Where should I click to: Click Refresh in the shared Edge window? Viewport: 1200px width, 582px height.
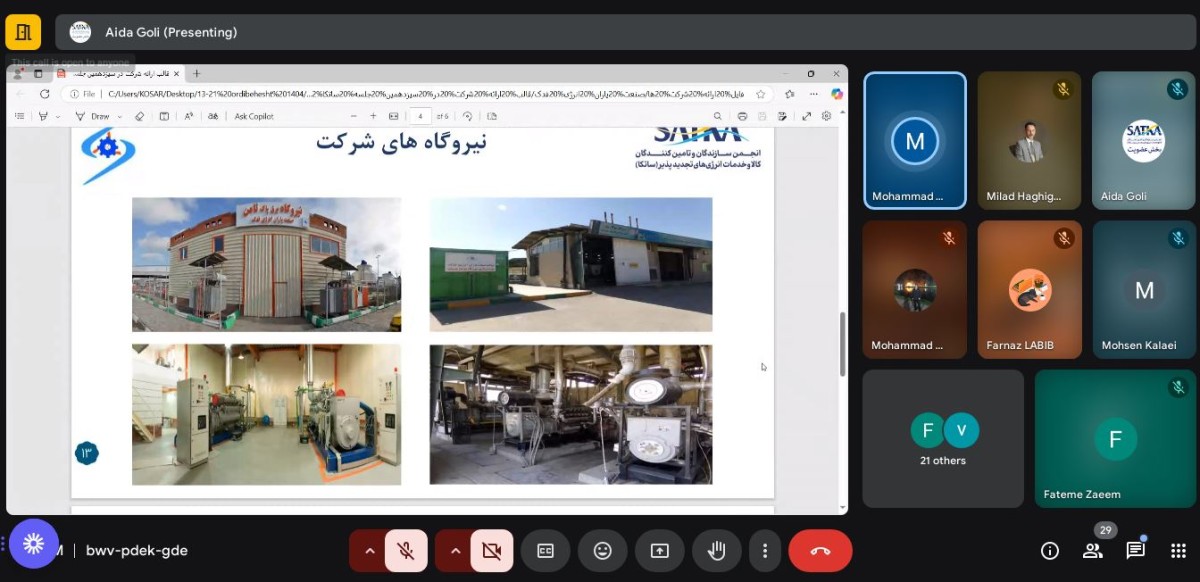click(x=45, y=94)
